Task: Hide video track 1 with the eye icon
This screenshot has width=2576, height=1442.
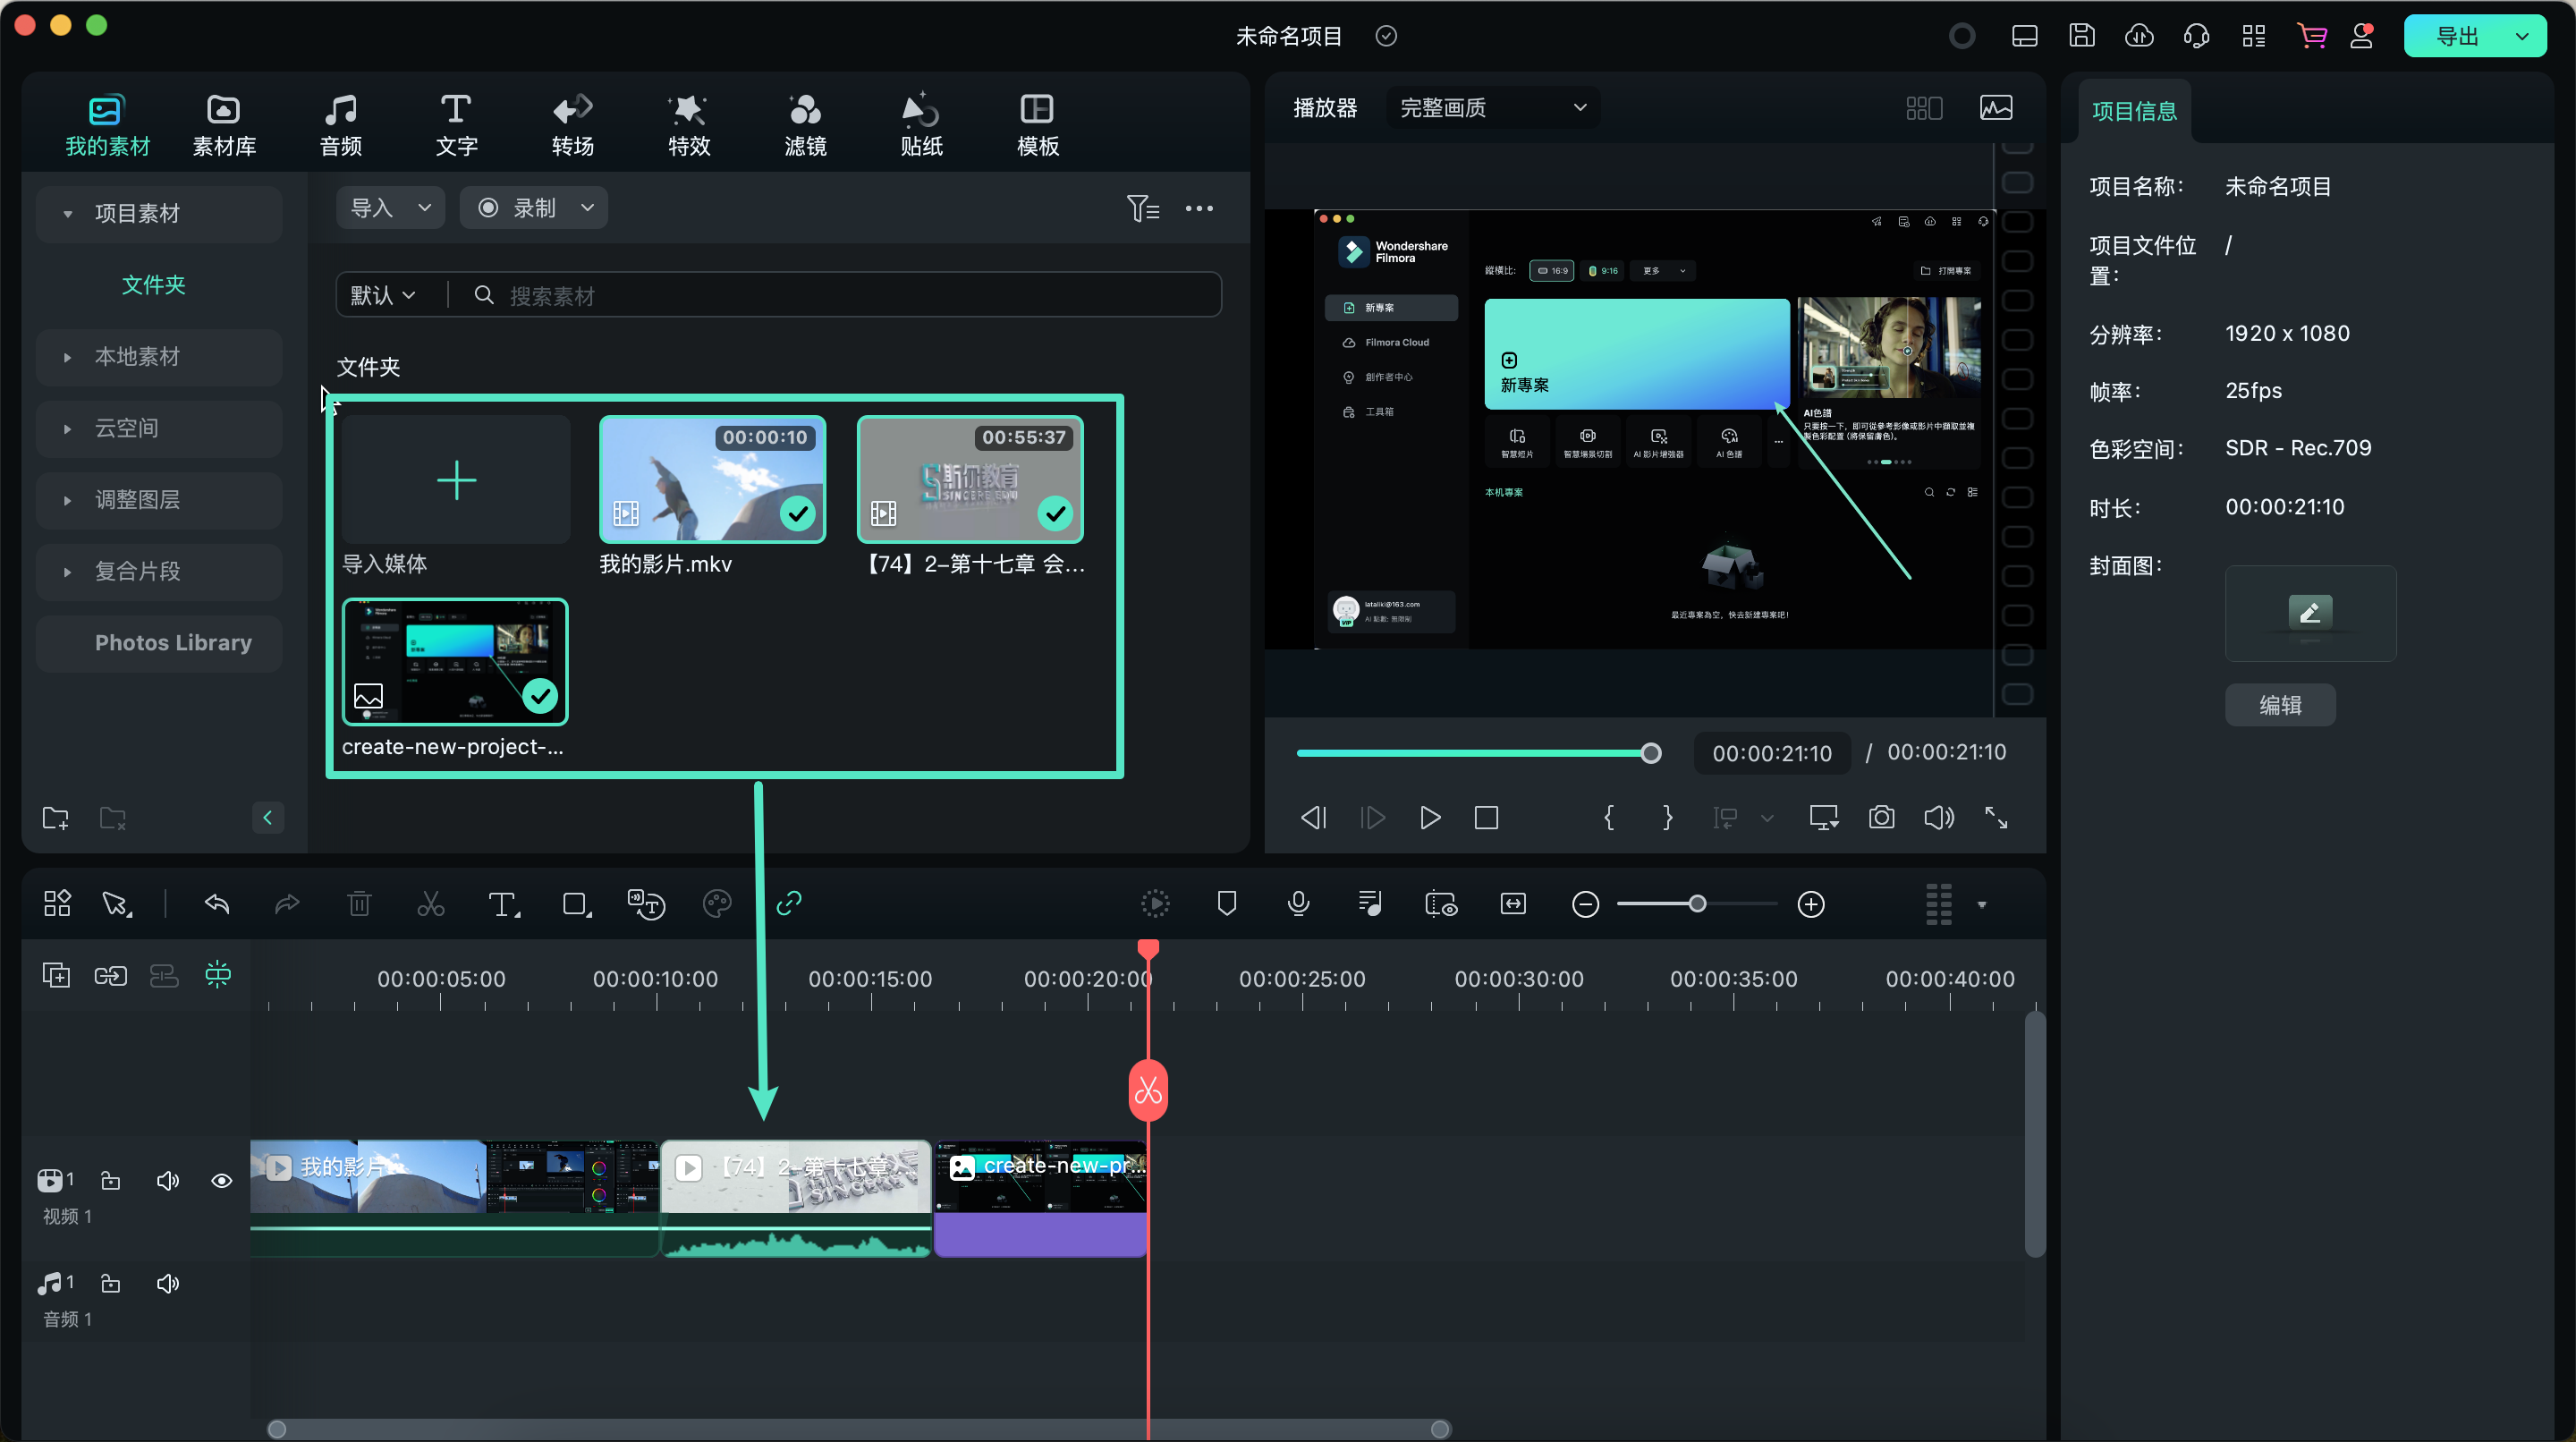Action: point(222,1181)
